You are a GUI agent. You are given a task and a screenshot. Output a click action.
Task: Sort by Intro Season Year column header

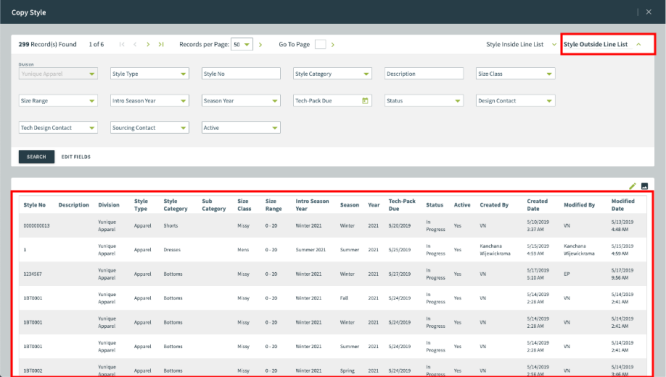pos(312,205)
